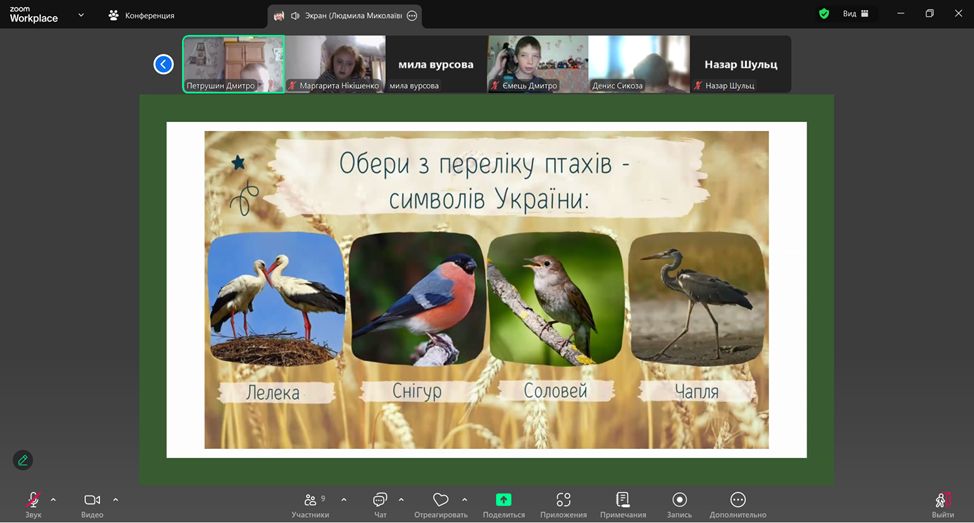Open the Вид view layout menu
Screen dimensions: 974x523
855,14
